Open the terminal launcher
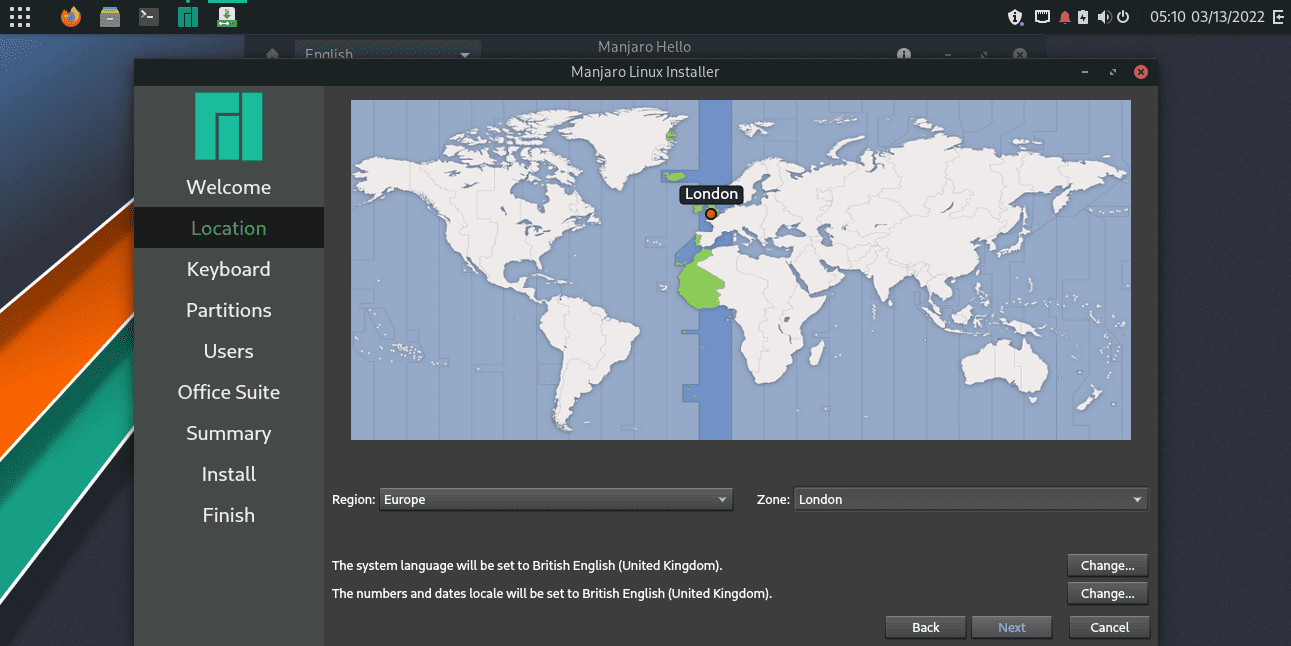This screenshot has height=646, width=1291. (149, 16)
